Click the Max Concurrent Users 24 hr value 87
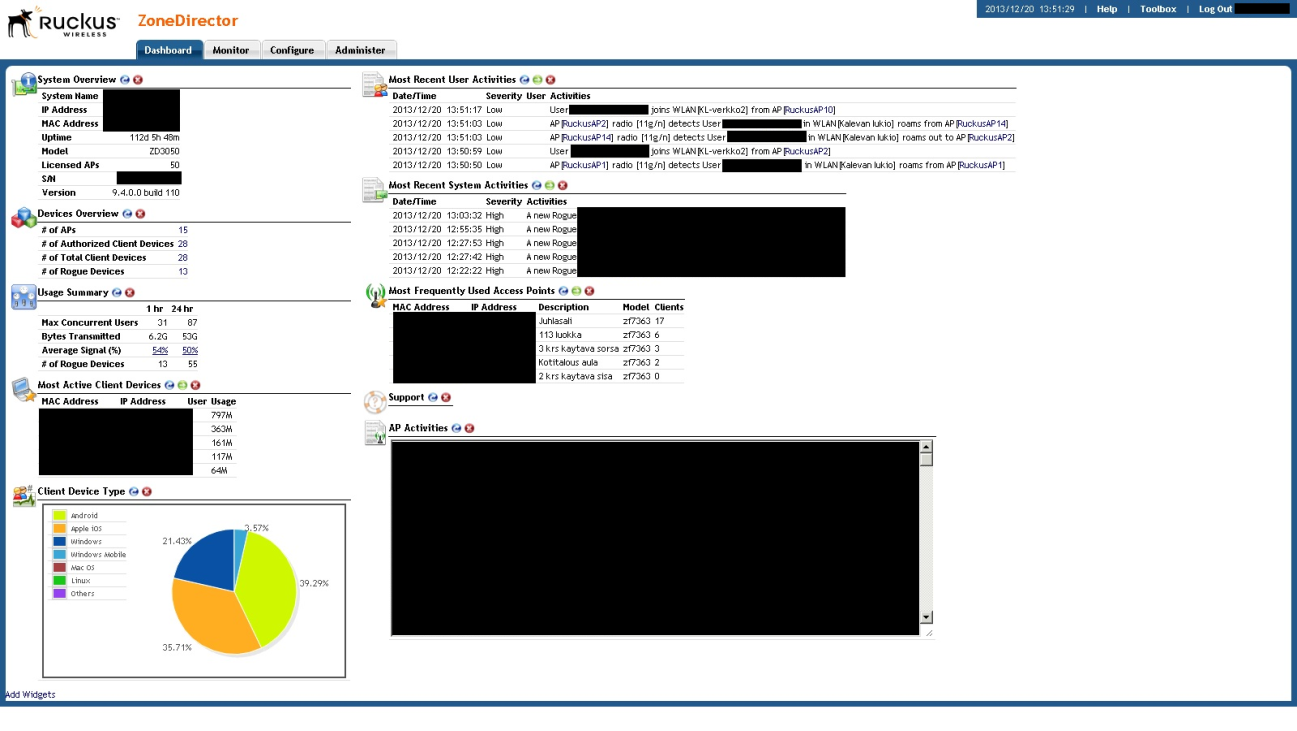This screenshot has width=1297, height=731. 192,323
